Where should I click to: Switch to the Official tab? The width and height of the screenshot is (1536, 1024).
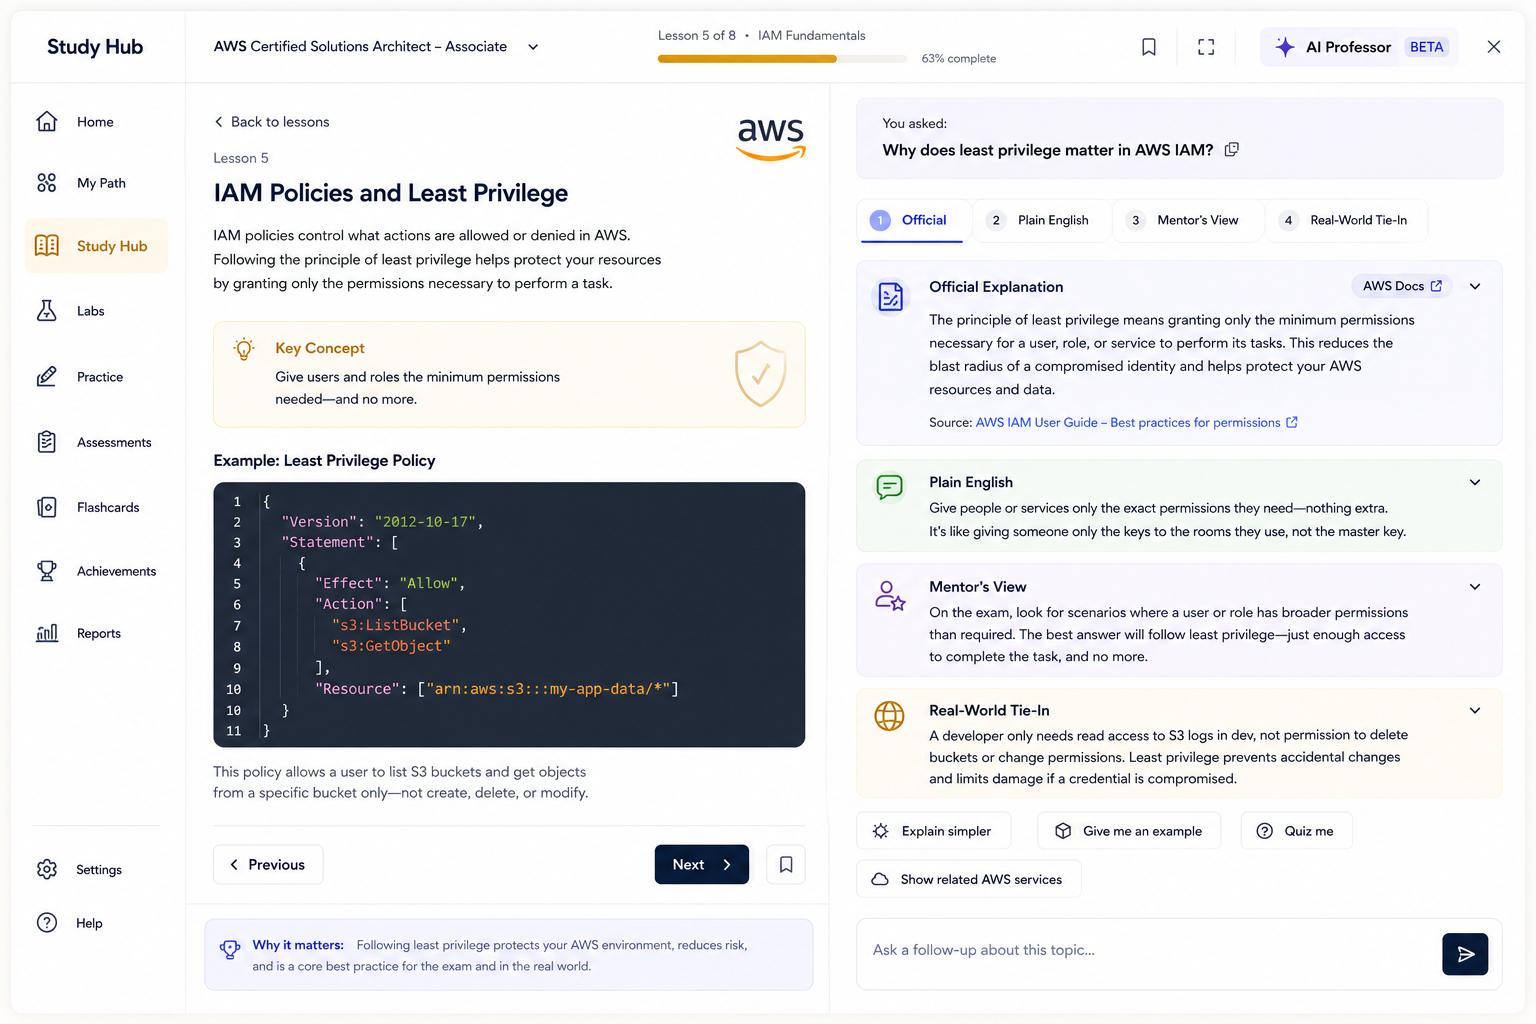910,220
